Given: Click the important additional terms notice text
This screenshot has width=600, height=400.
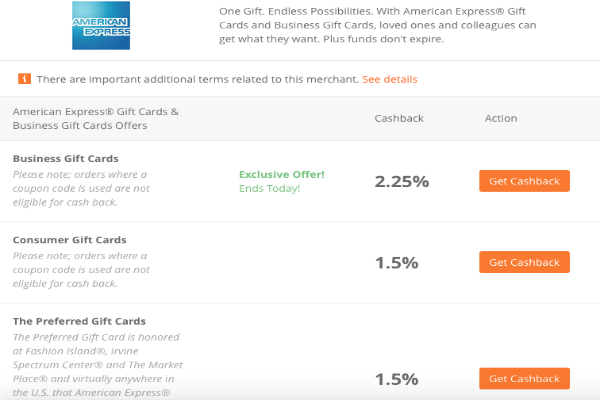Looking at the screenshot, I should (x=198, y=79).
